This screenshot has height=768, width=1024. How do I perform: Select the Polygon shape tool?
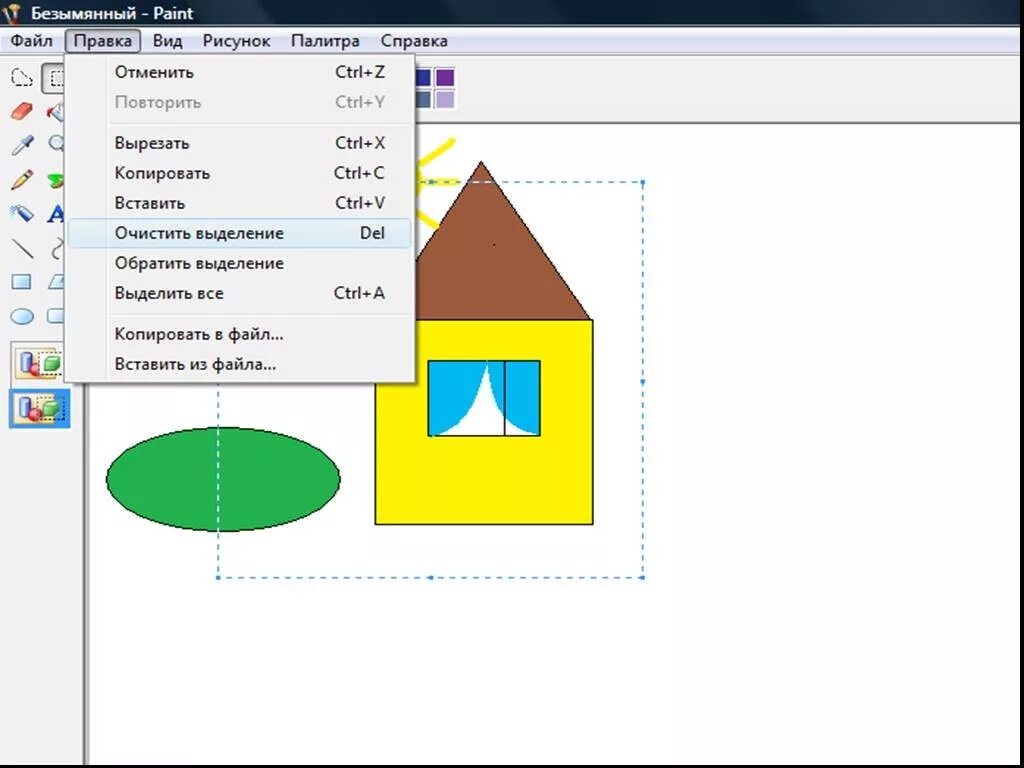[x=57, y=281]
